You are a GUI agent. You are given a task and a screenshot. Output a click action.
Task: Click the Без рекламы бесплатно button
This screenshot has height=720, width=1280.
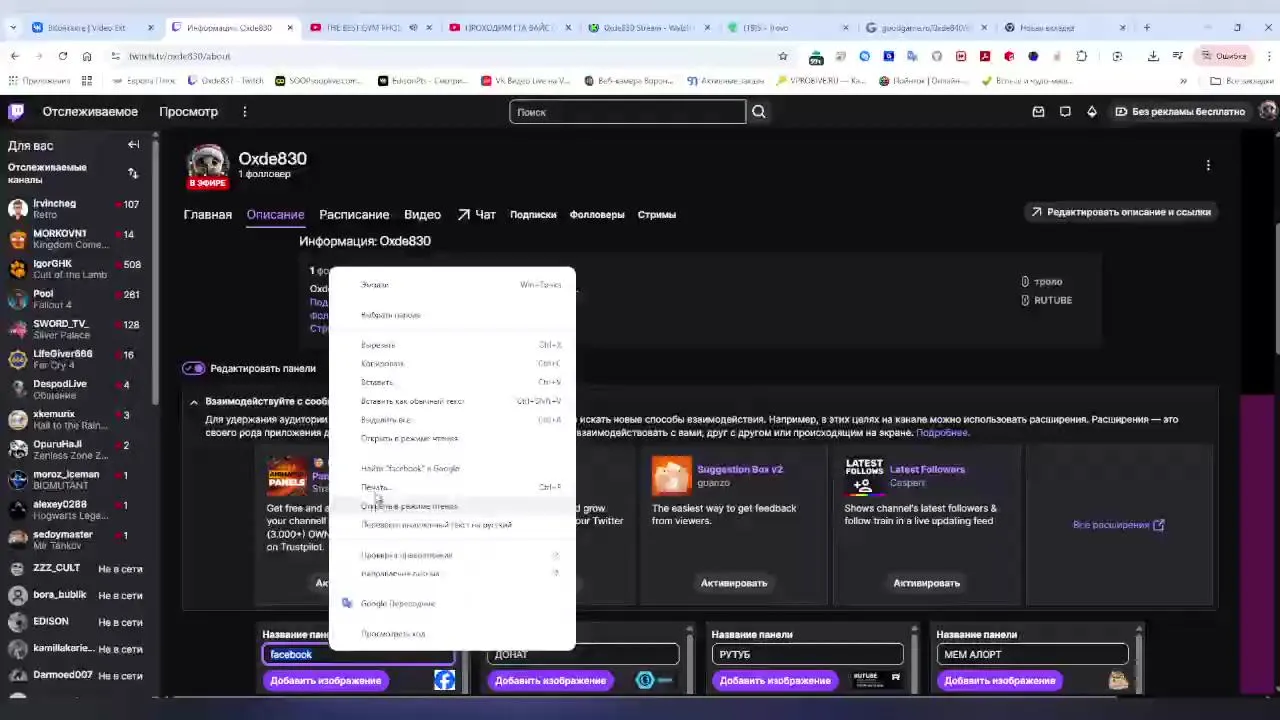coord(1180,112)
